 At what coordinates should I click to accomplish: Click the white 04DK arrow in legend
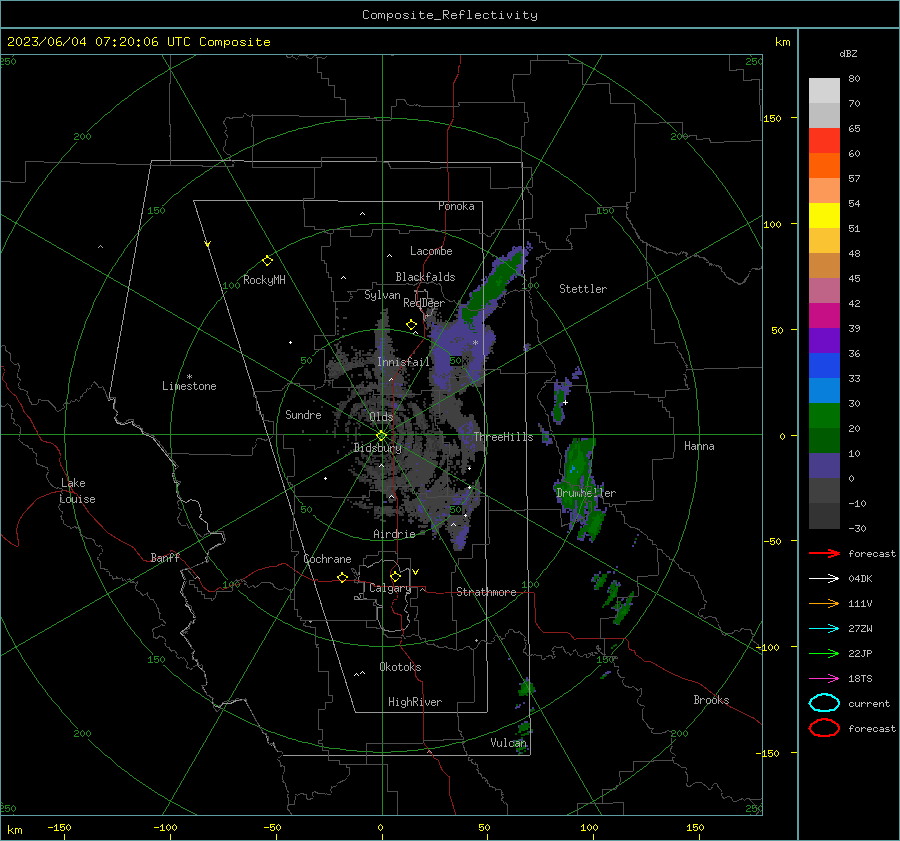click(x=824, y=579)
